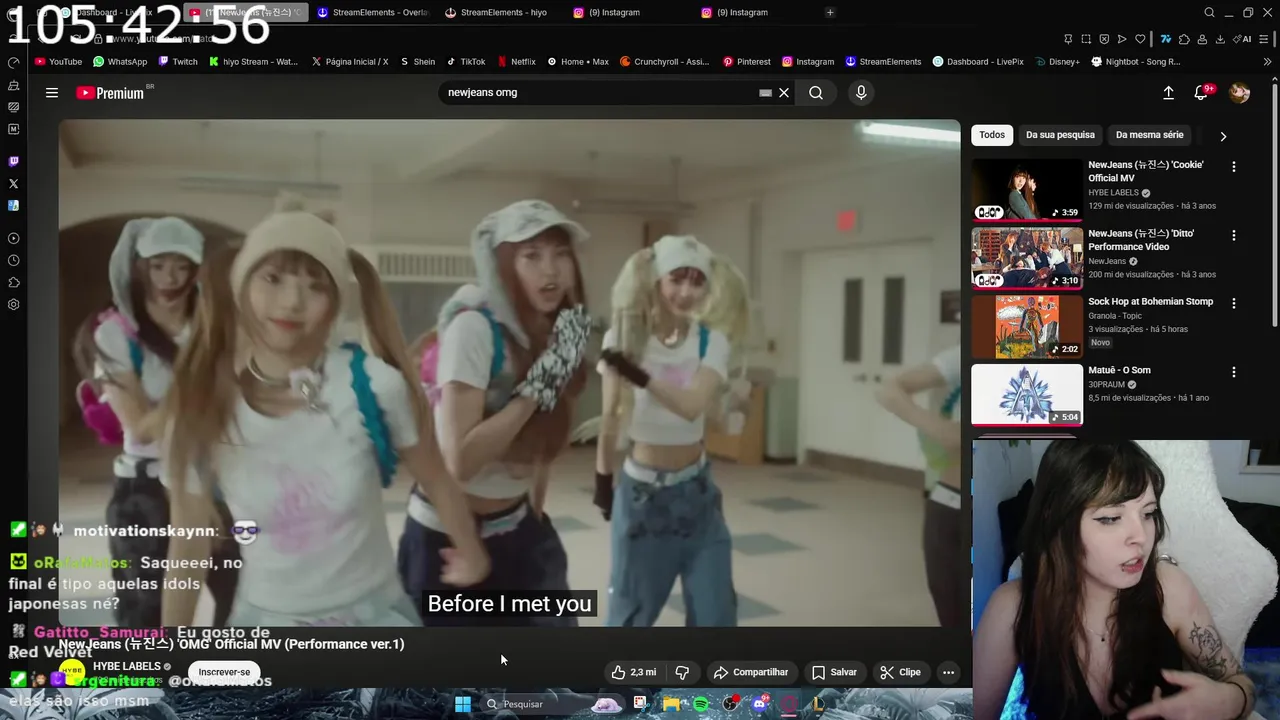Show hidden bookmarks with the double chevron

1268,61
